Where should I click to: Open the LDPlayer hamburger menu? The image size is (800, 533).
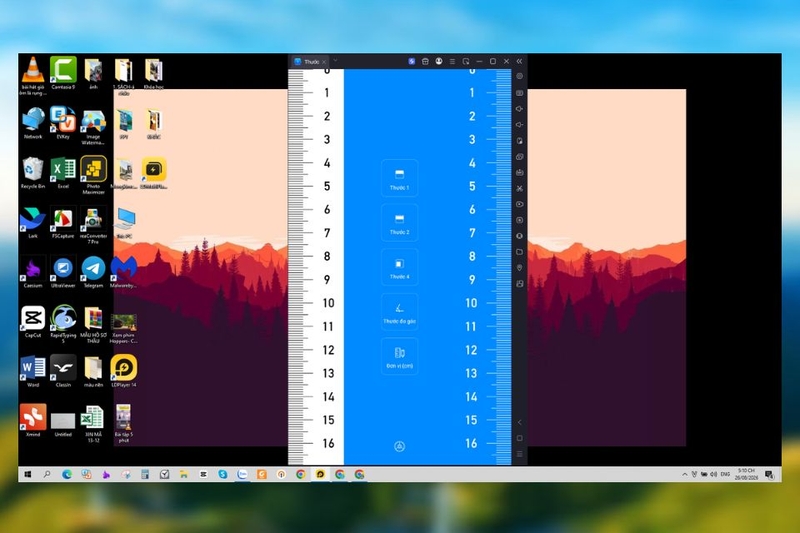click(452, 61)
